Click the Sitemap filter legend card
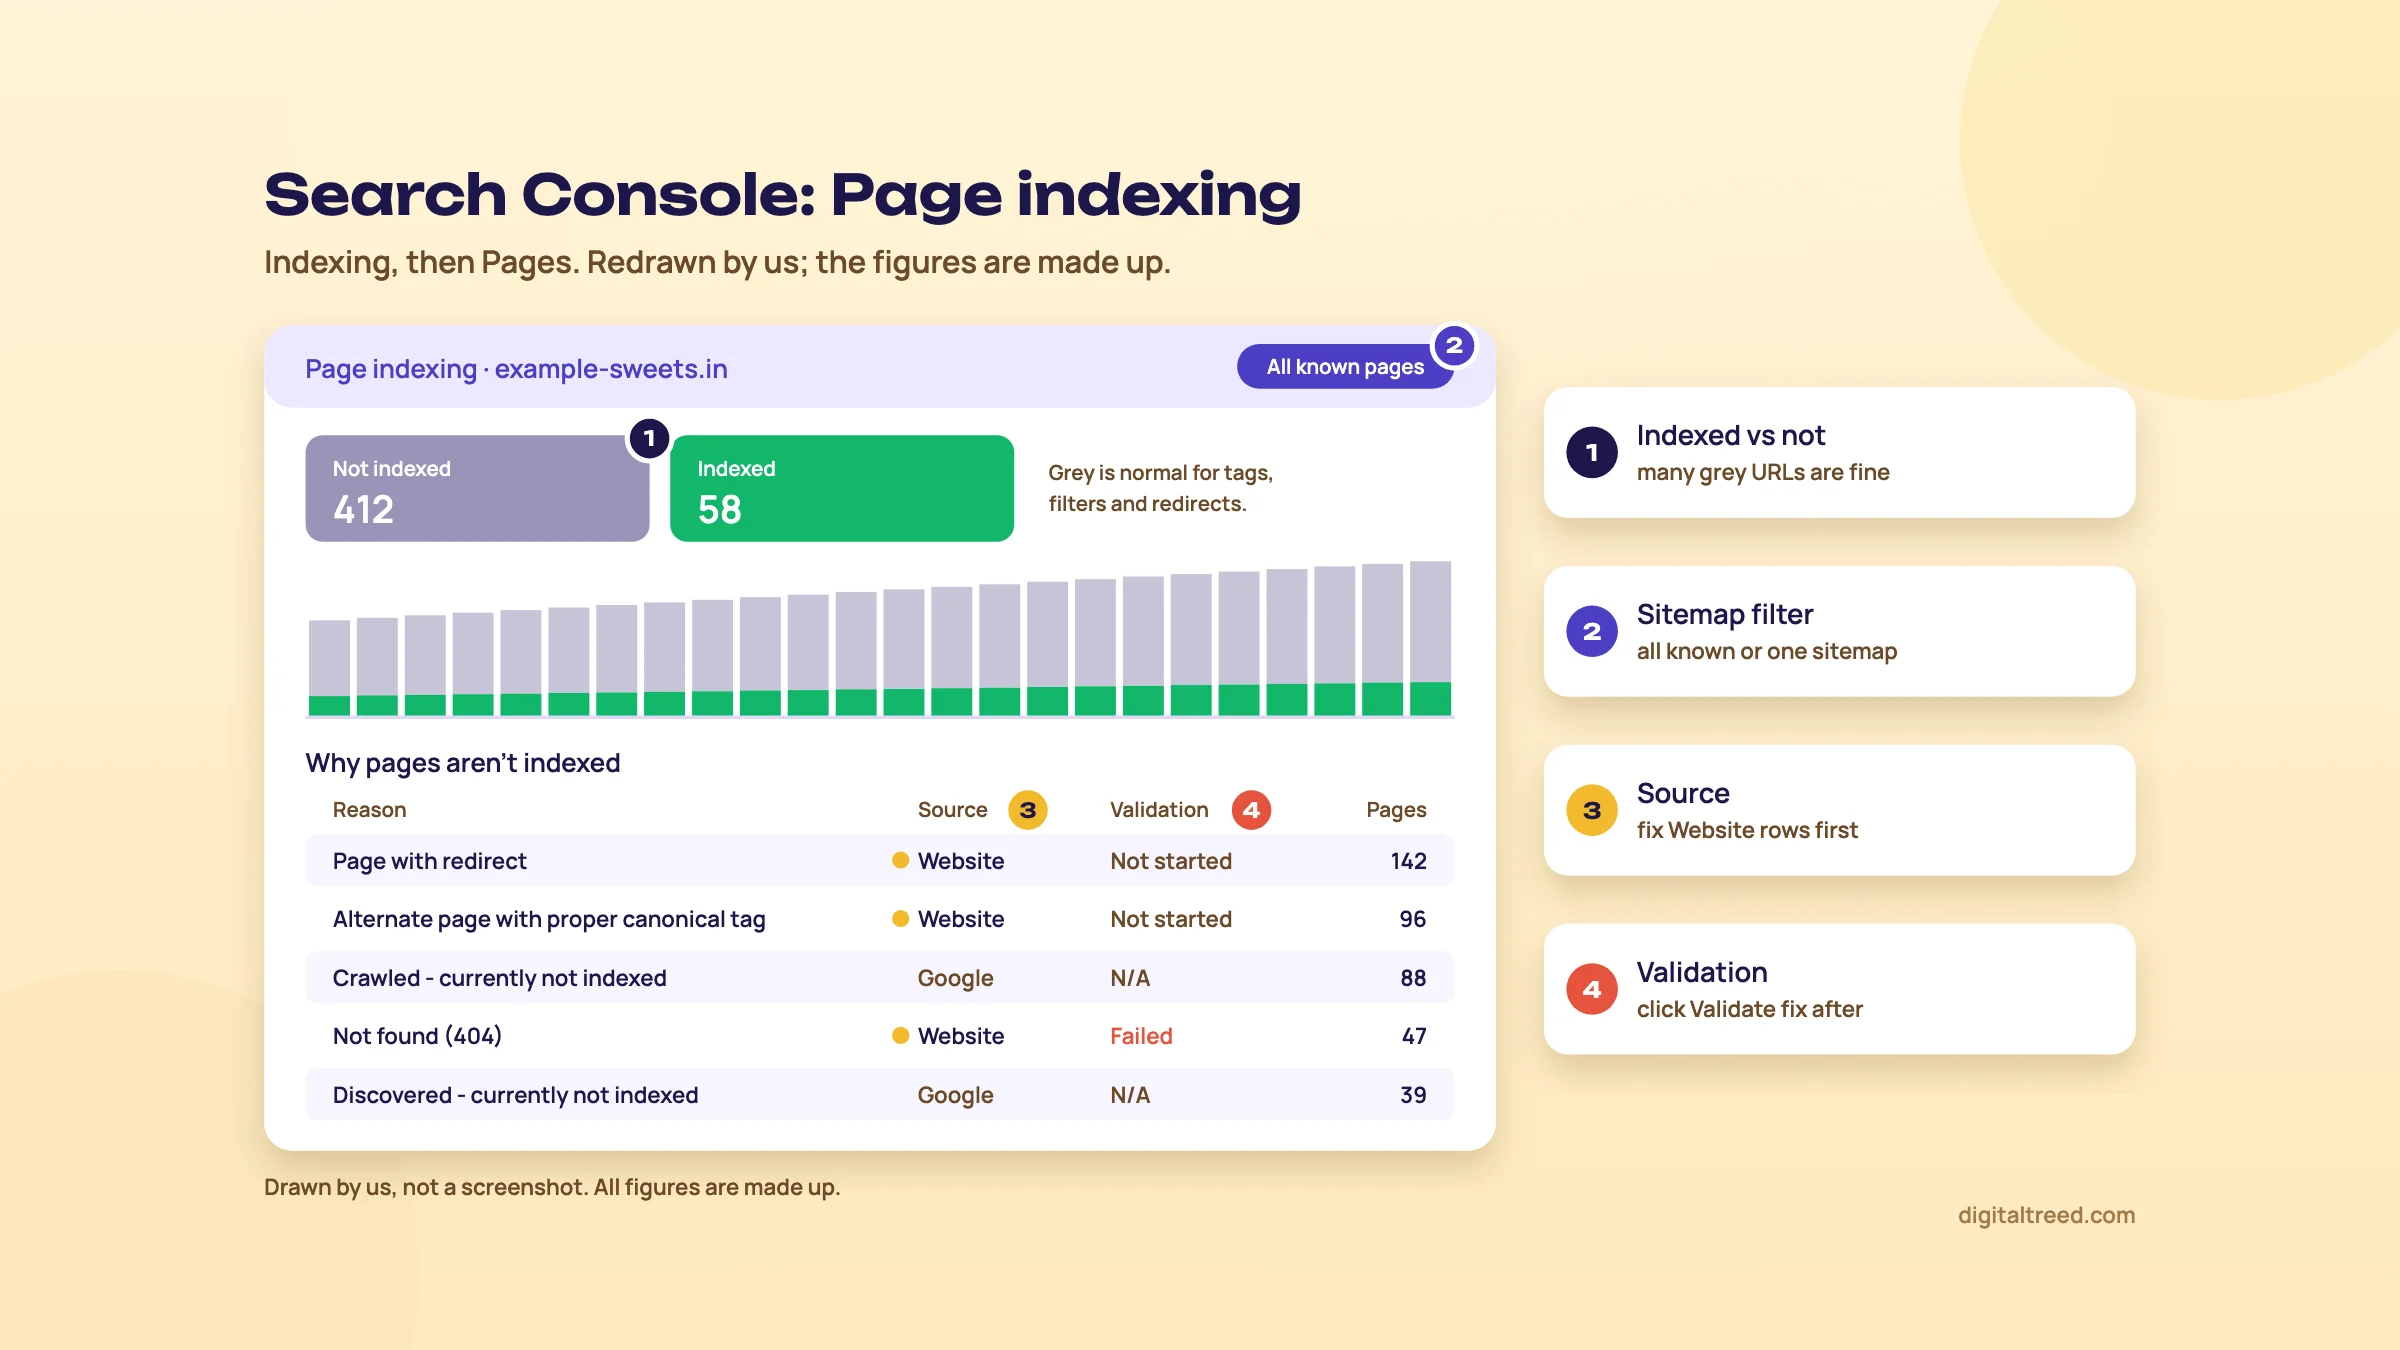Viewport: 2400px width, 1350px height. pos(1839,631)
